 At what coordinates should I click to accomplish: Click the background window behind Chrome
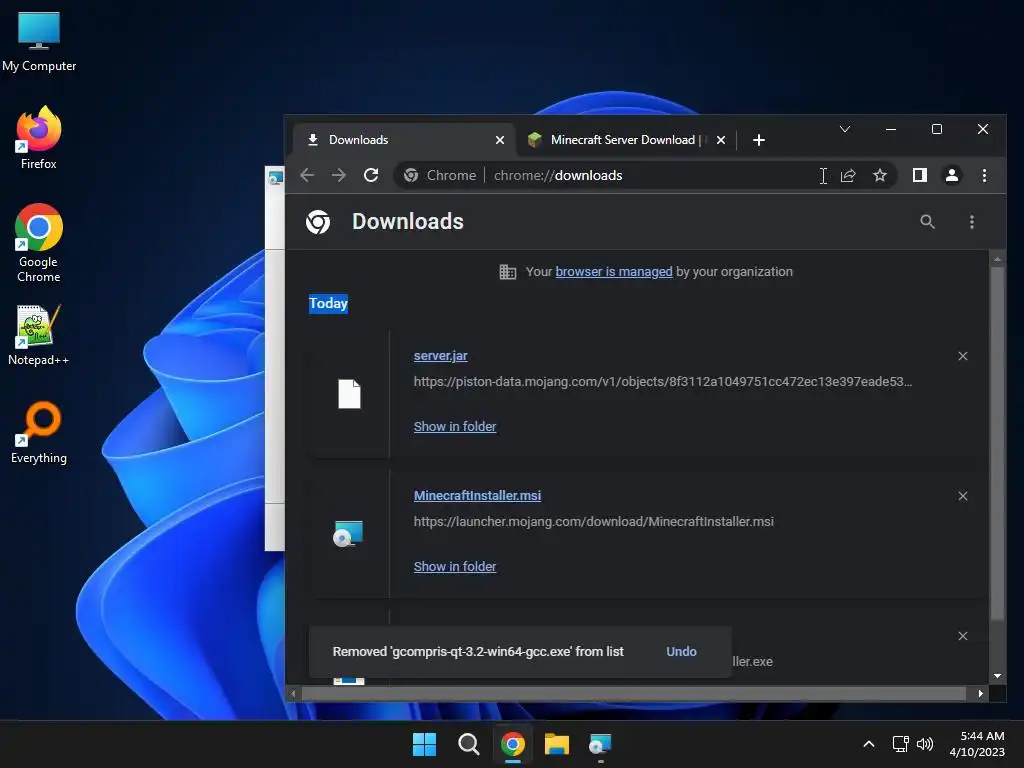274,359
